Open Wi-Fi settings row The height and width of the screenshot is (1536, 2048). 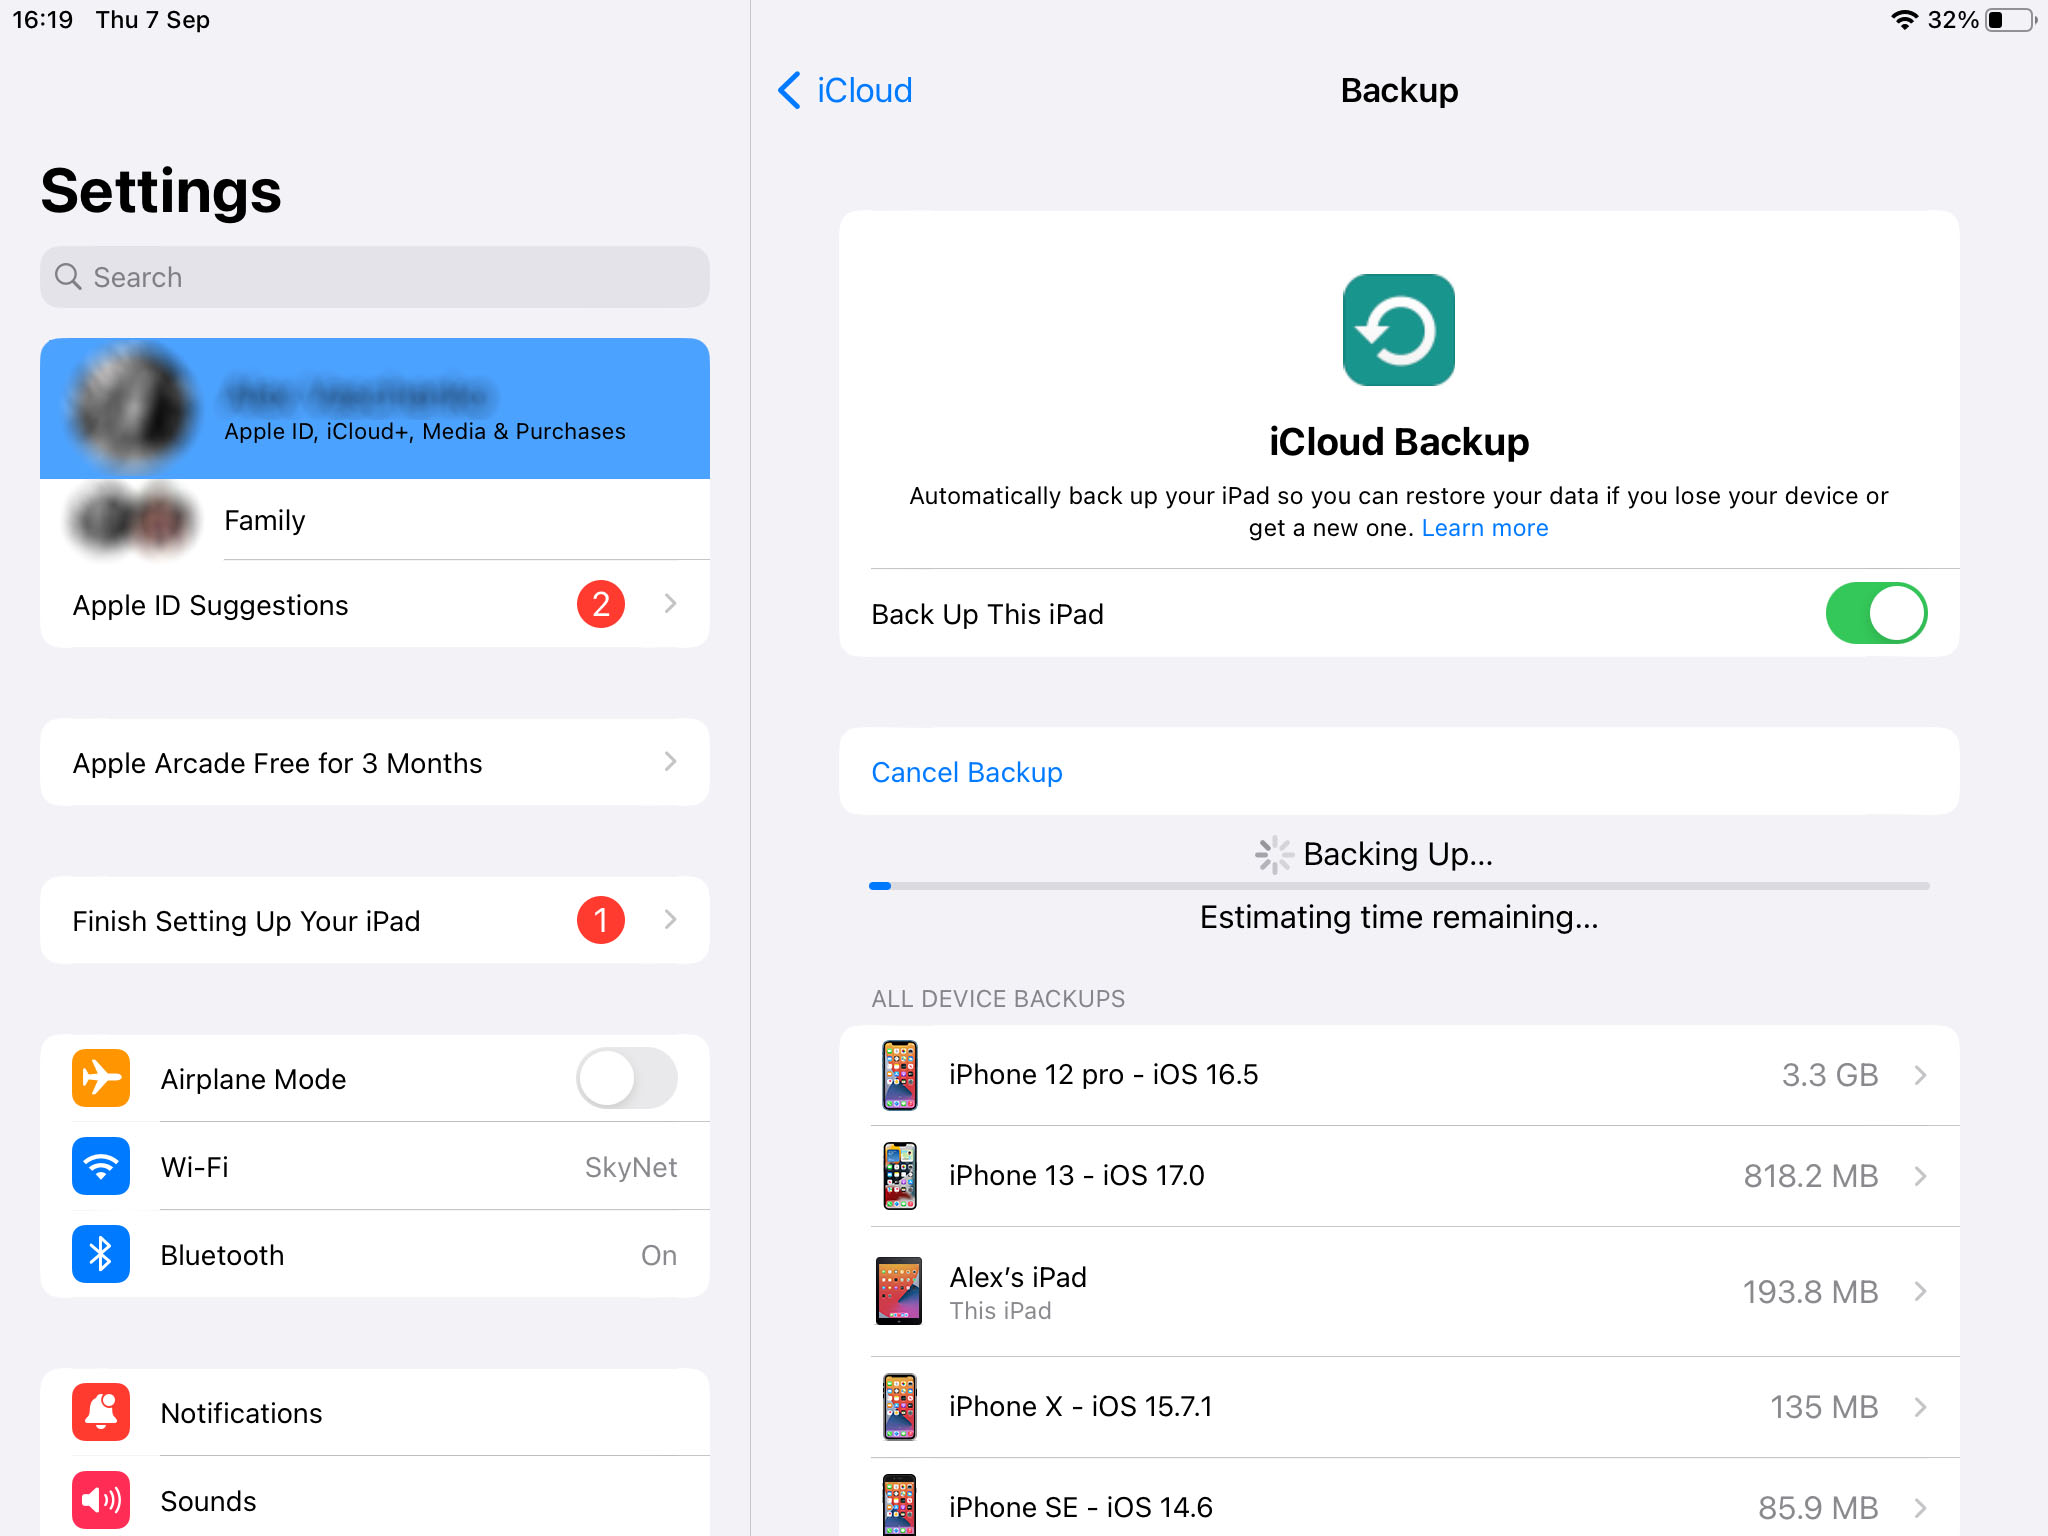pyautogui.click(x=375, y=1166)
